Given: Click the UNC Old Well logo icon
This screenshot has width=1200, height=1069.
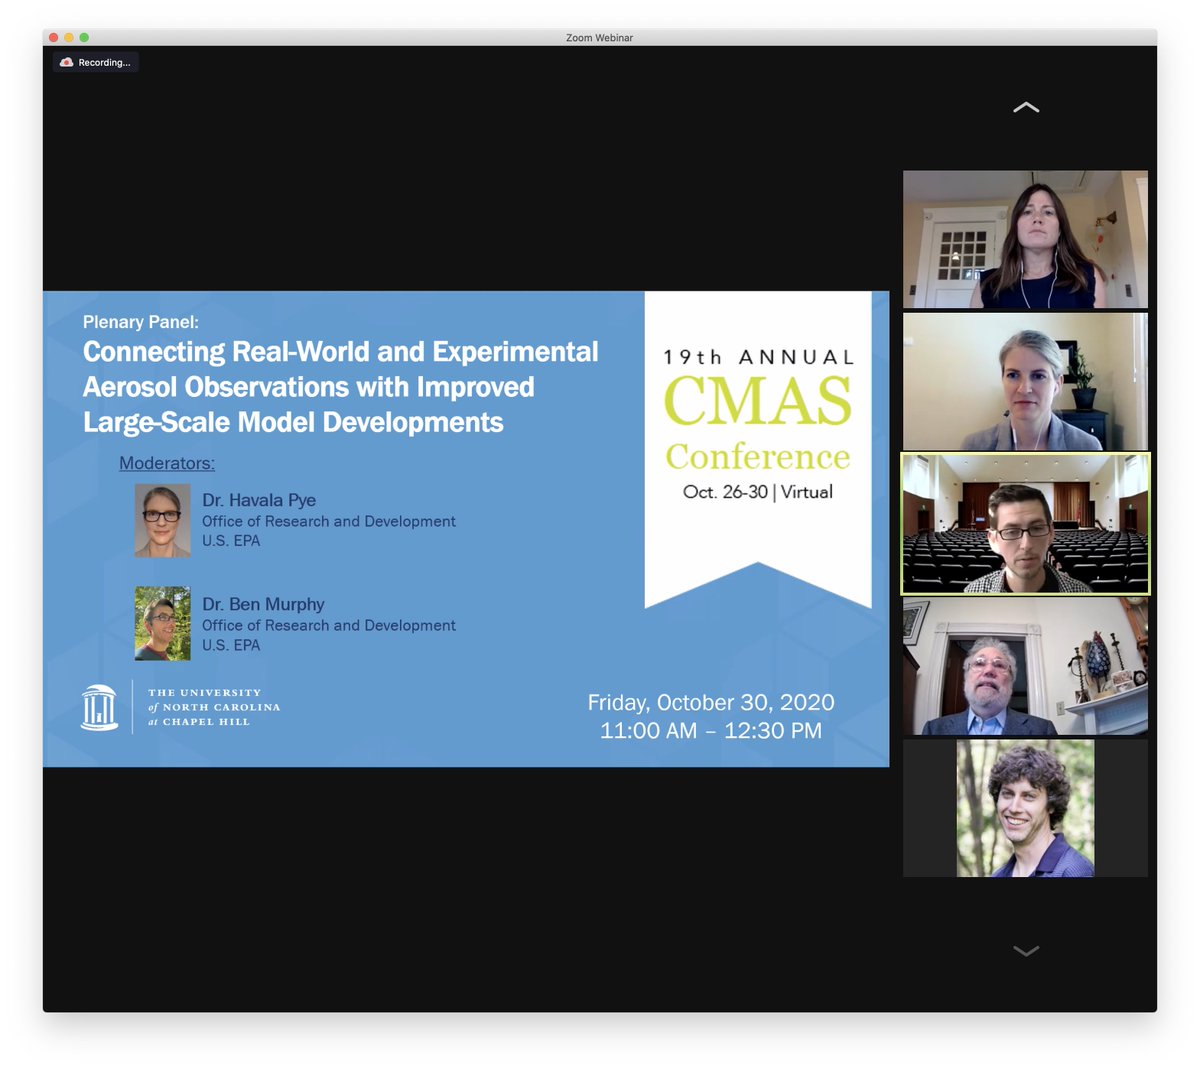Looking at the screenshot, I should [99, 707].
